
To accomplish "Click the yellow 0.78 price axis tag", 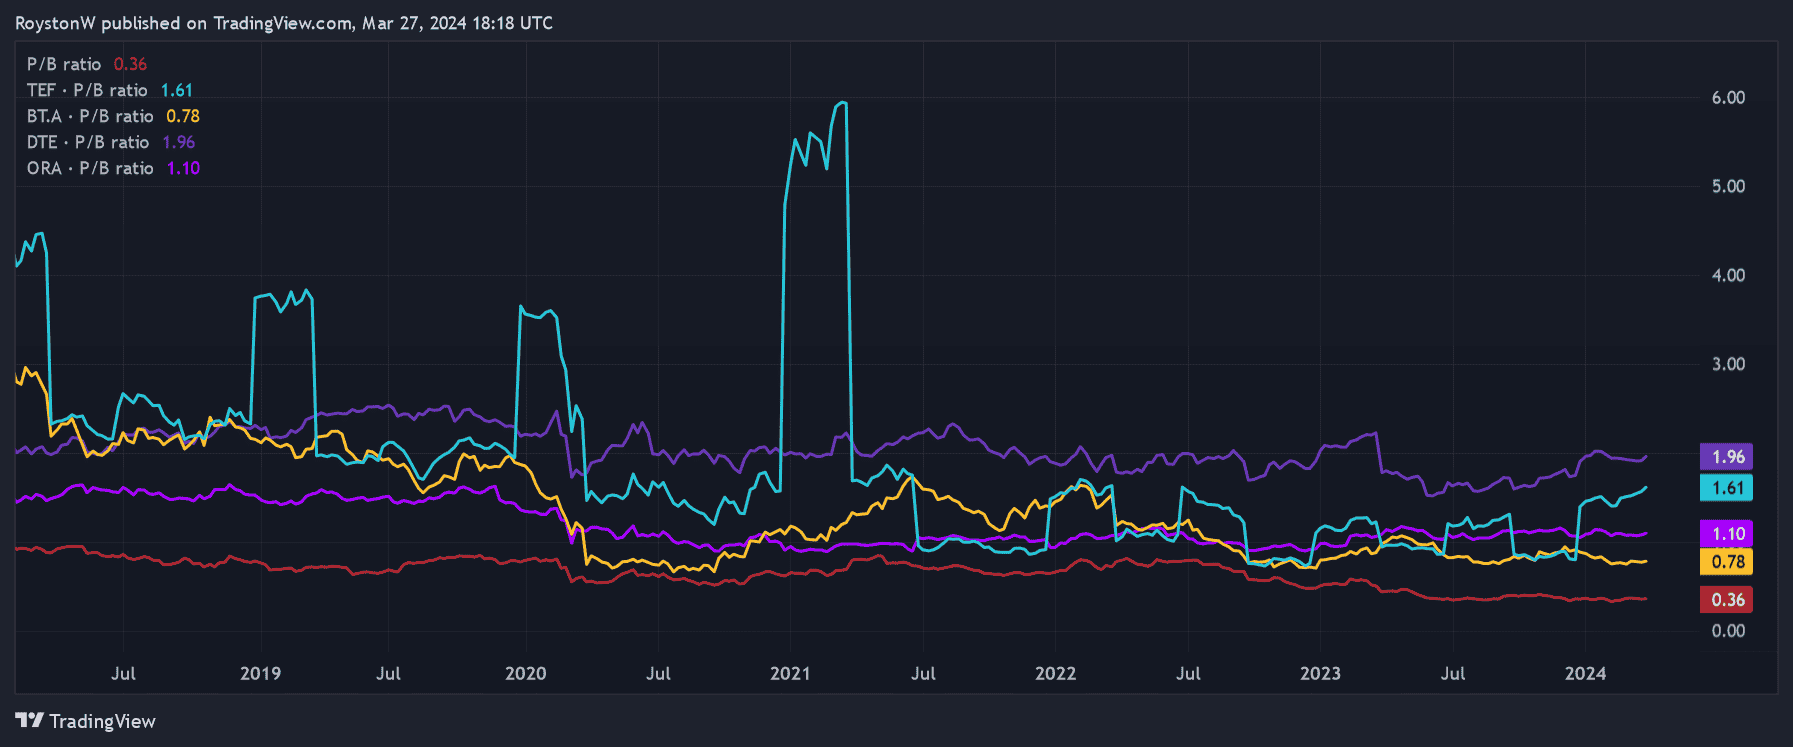I will click(1727, 562).
